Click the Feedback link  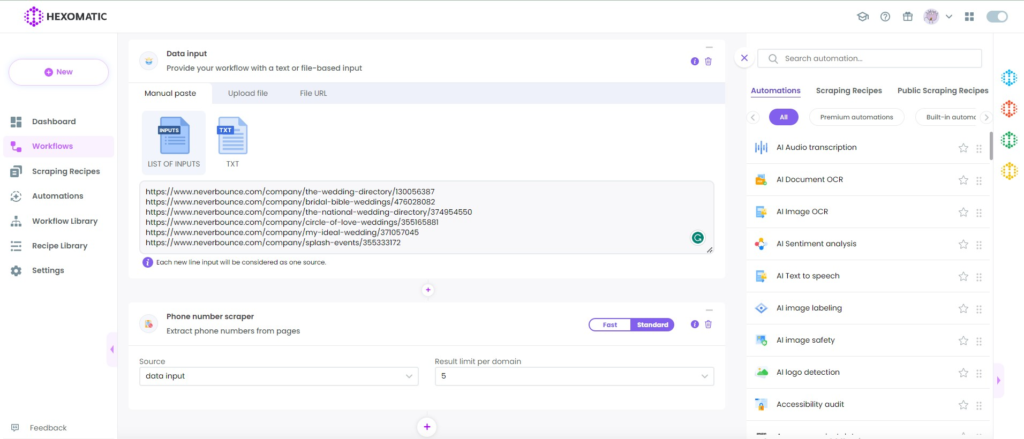click(x=39, y=428)
